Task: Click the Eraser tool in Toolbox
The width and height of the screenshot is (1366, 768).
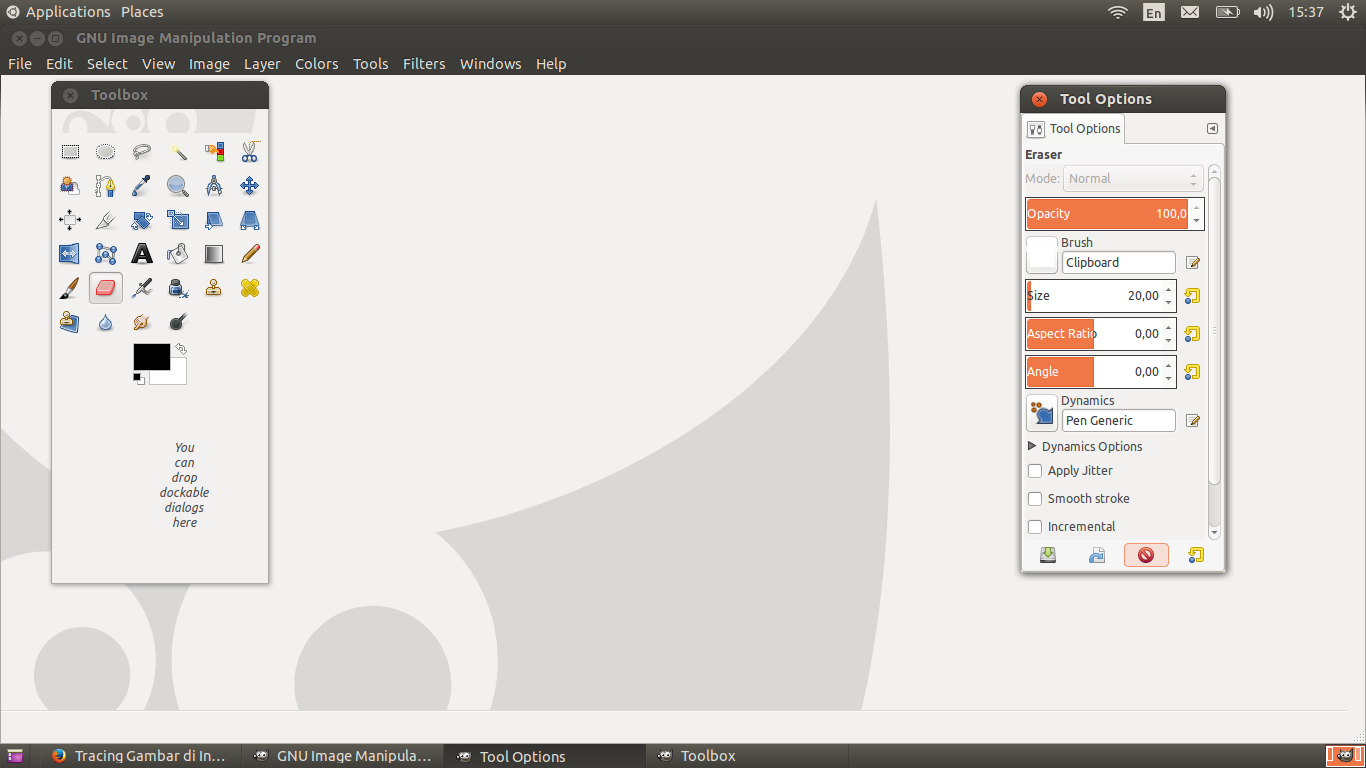Action: pos(106,288)
